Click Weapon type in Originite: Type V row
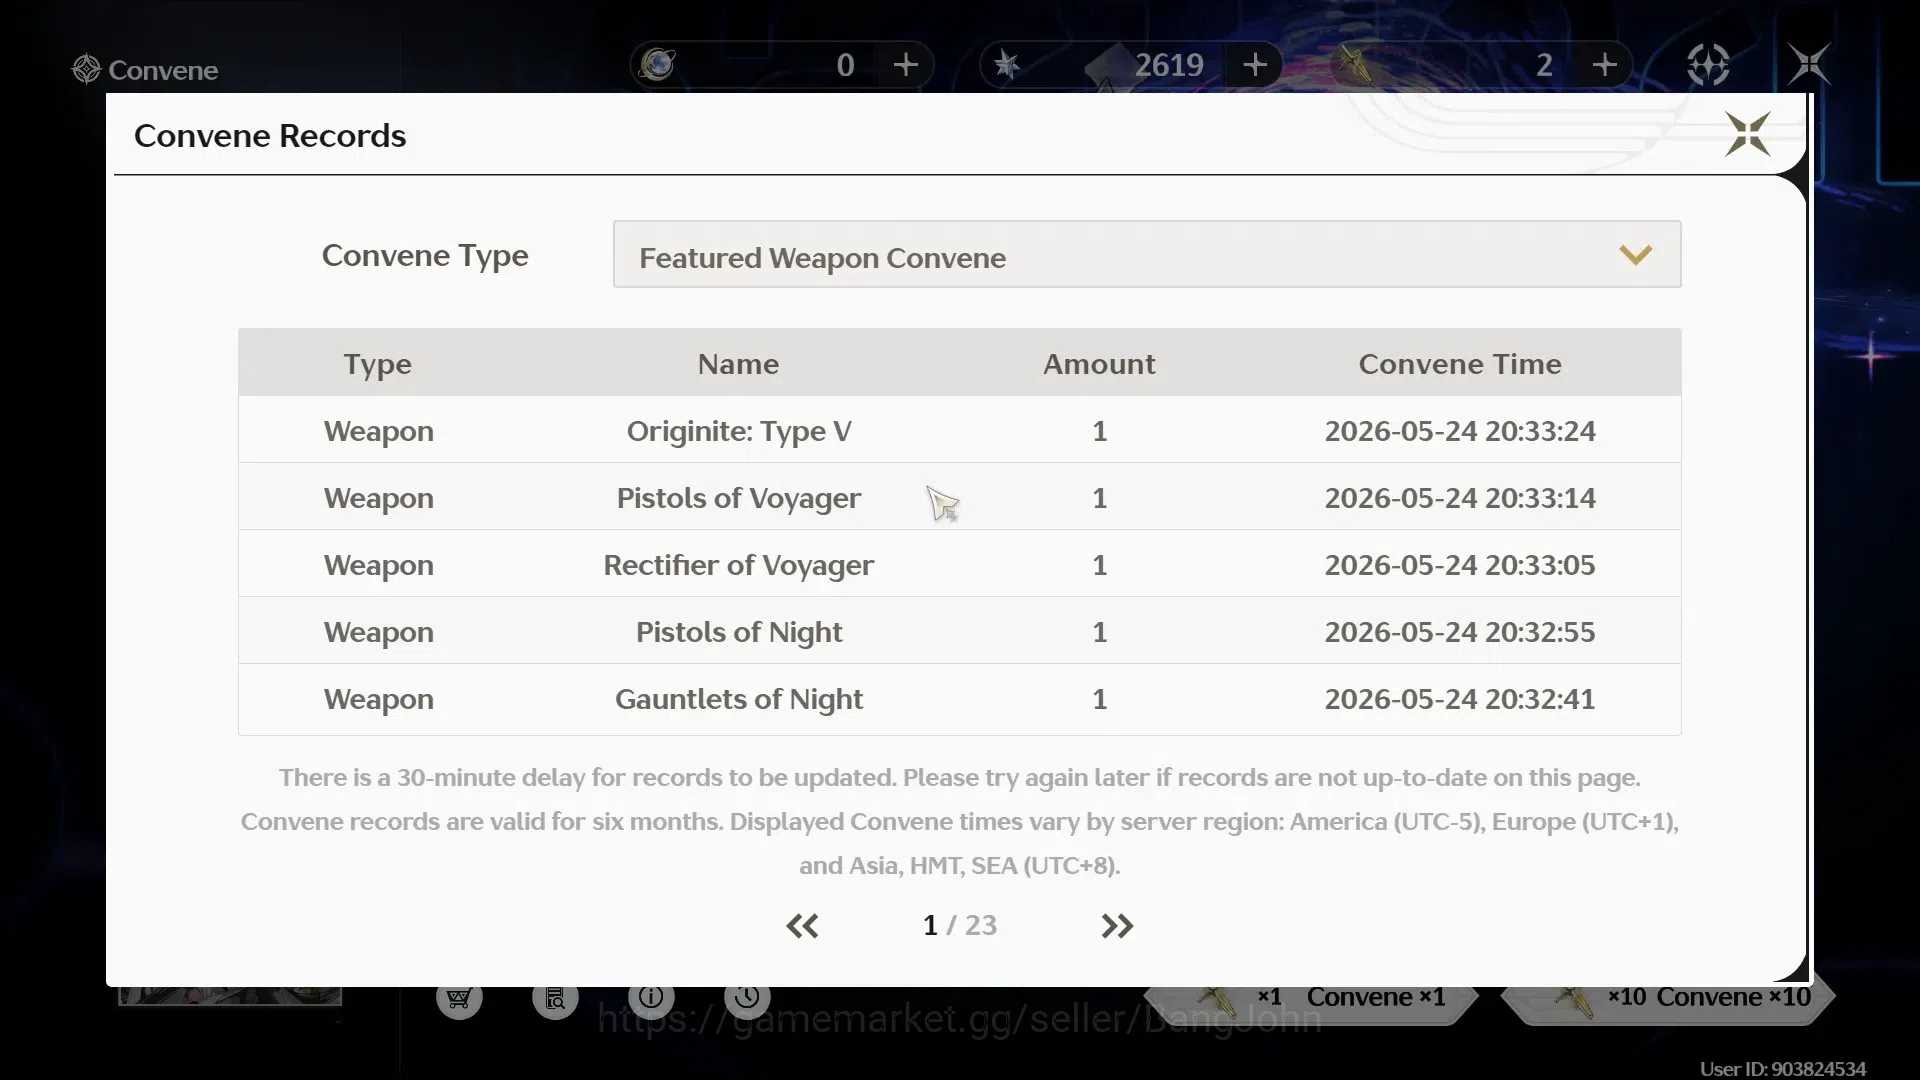 378,432
